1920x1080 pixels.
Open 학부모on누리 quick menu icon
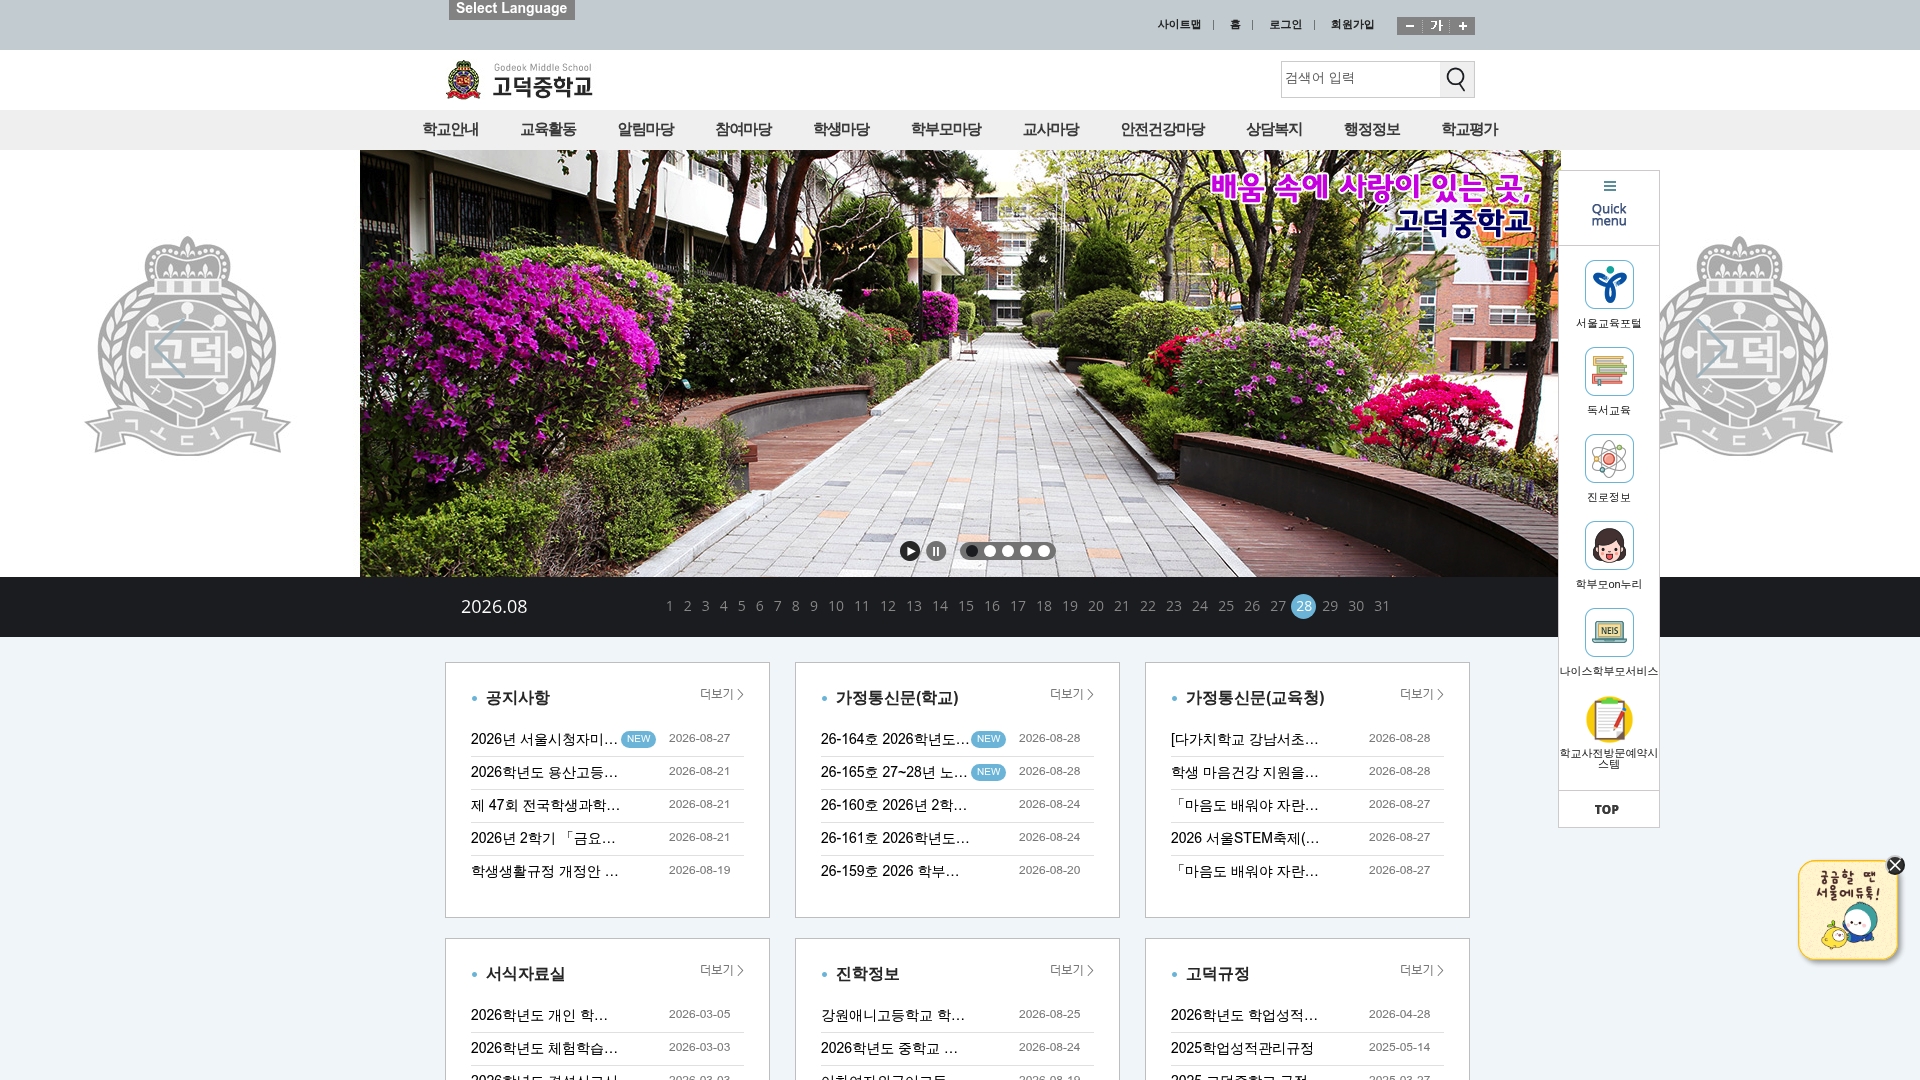pyautogui.click(x=1609, y=546)
